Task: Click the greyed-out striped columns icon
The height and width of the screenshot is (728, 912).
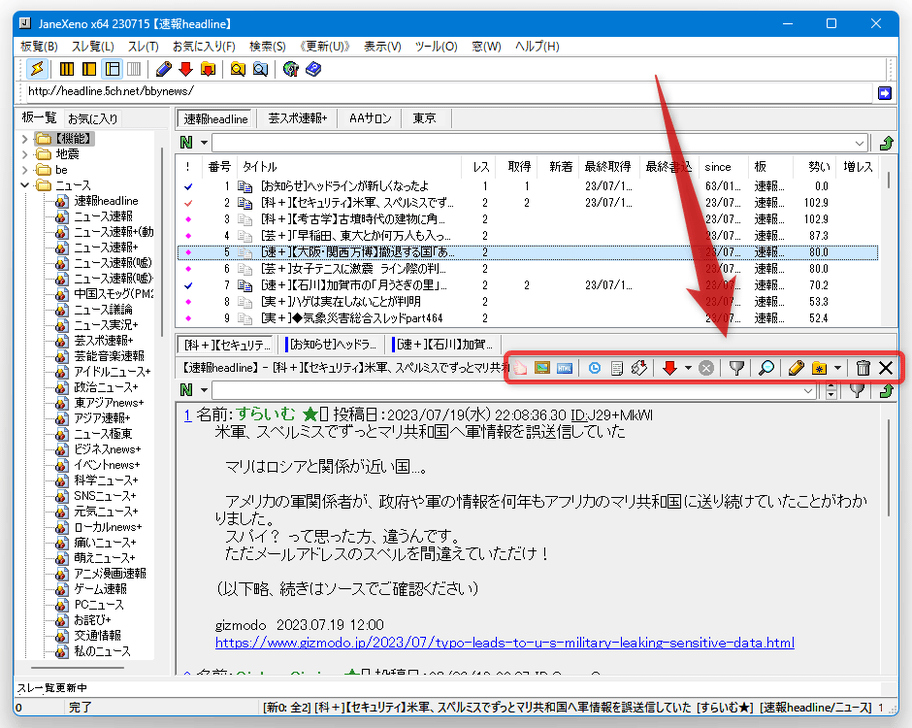Action: click(x=134, y=69)
